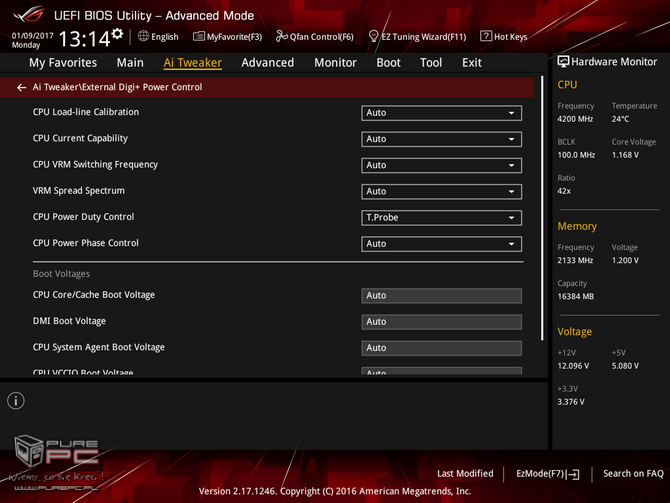Viewport: 670px width, 503px height.
Task: Click CPU Core/Cache Boot Voltage field
Action: click(x=441, y=296)
